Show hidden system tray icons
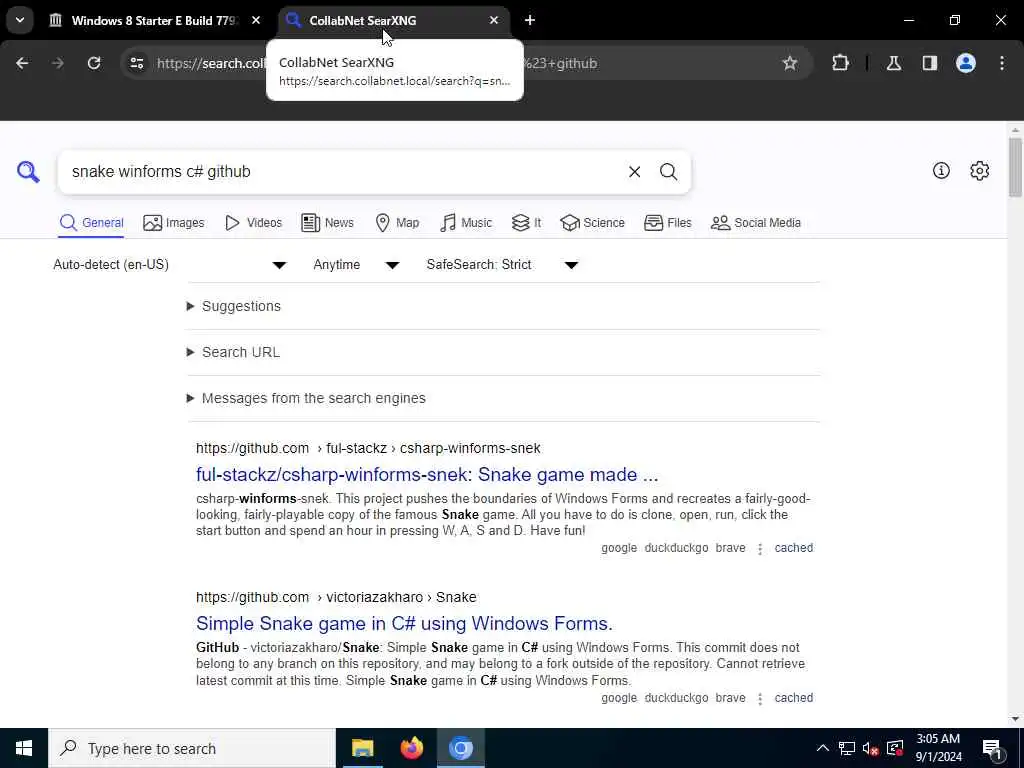The width and height of the screenshot is (1024, 768). (823, 748)
